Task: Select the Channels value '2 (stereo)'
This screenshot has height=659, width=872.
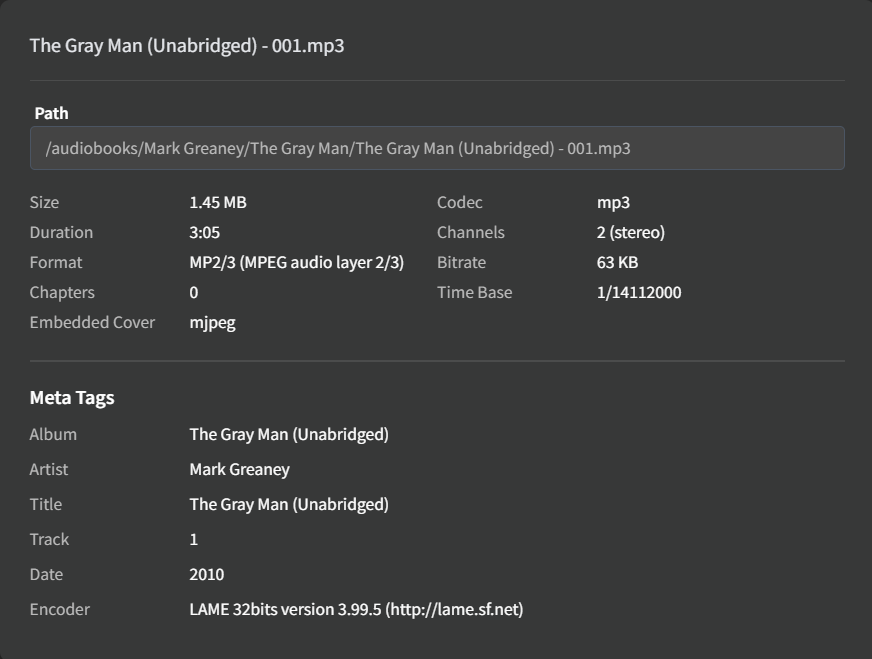Action: 631,232
